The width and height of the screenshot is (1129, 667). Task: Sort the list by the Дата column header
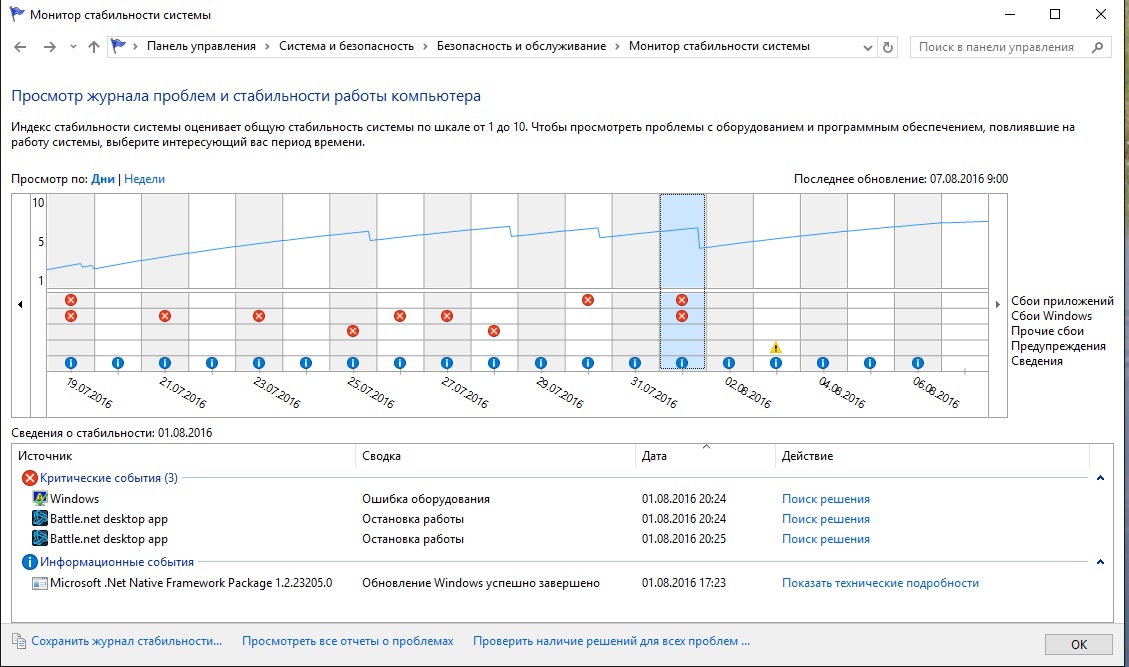[x=654, y=456]
